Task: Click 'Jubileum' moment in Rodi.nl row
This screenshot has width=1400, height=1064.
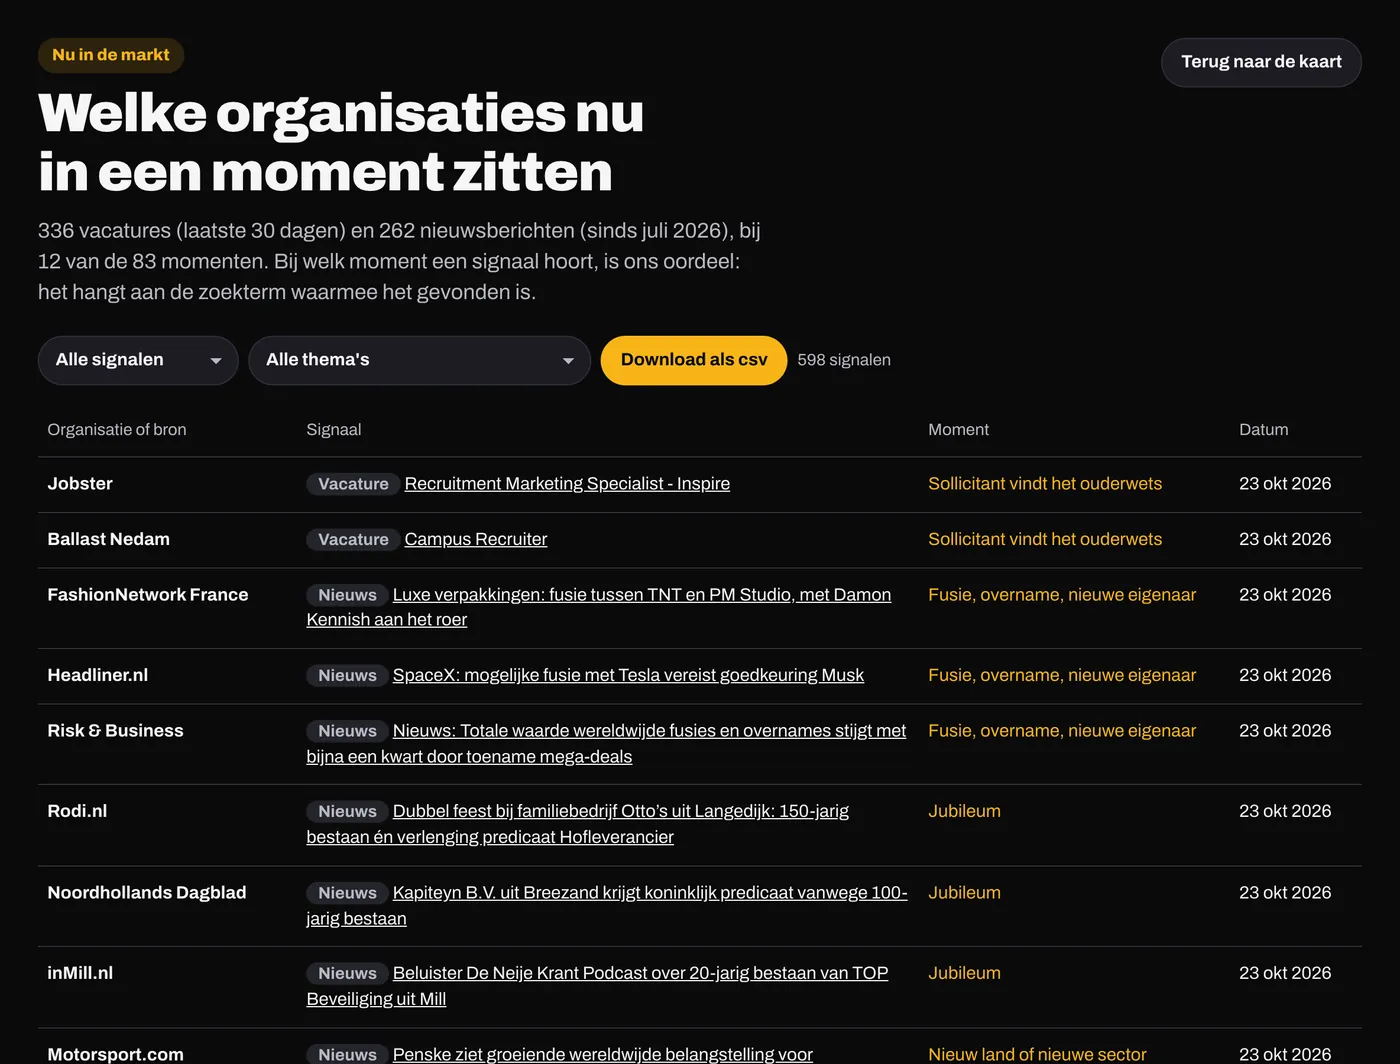Action: pos(964,811)
